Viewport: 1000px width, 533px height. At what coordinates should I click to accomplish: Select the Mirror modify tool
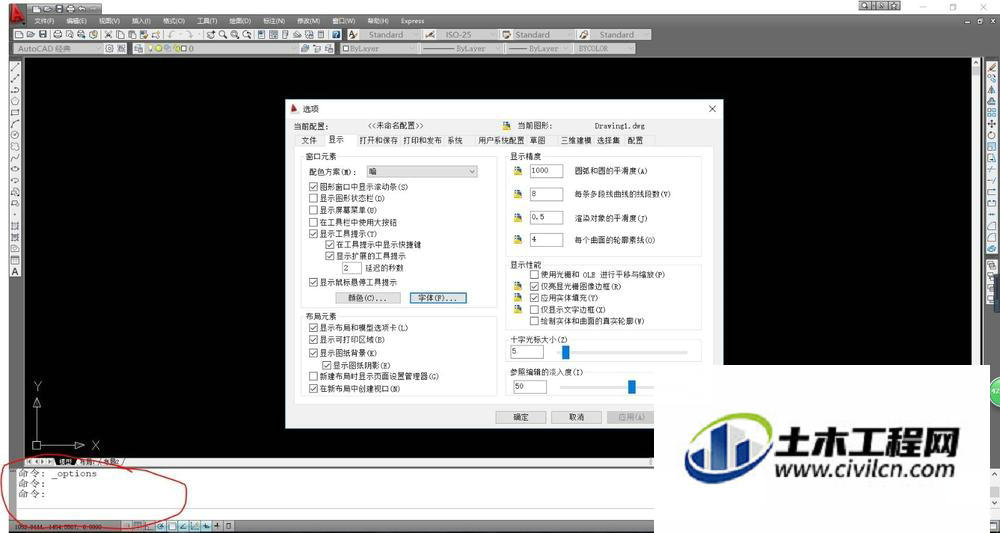[x=992, y=90]
